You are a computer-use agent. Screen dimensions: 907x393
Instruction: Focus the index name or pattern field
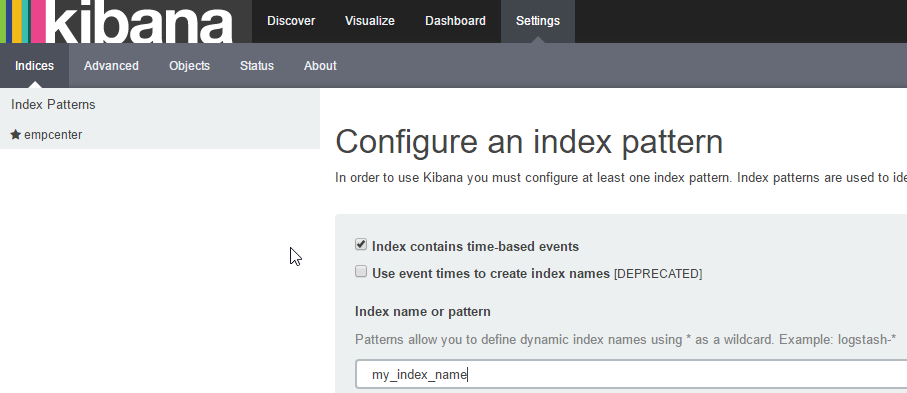(x=631, y=374)
